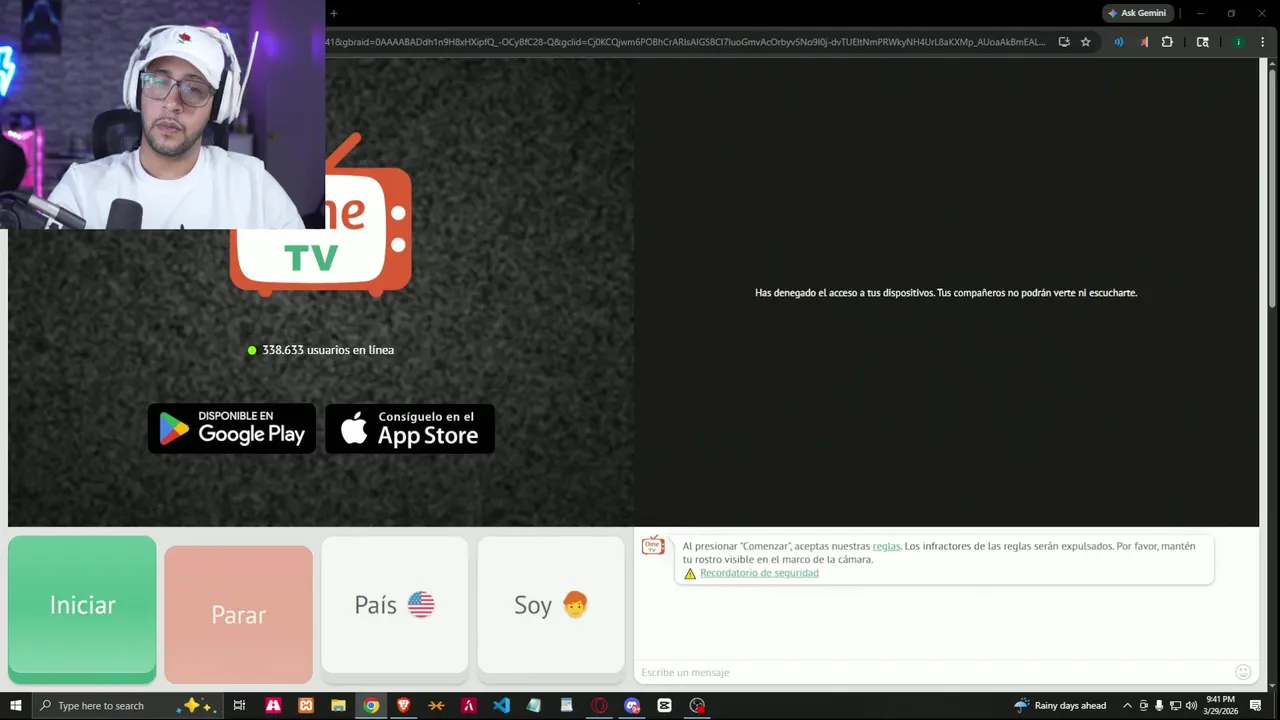Bookmark this page with star icon
The image size is (1280, 720).
(x=1086, y=42)
